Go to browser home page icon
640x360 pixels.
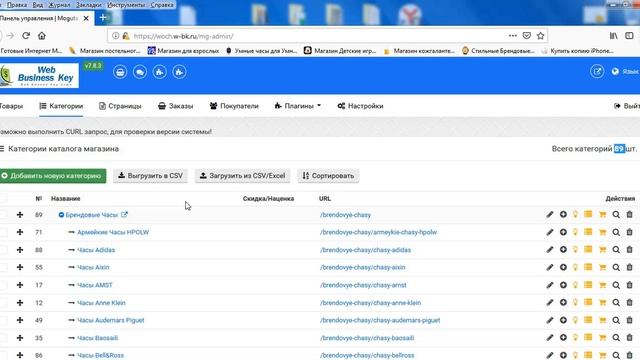42,36
